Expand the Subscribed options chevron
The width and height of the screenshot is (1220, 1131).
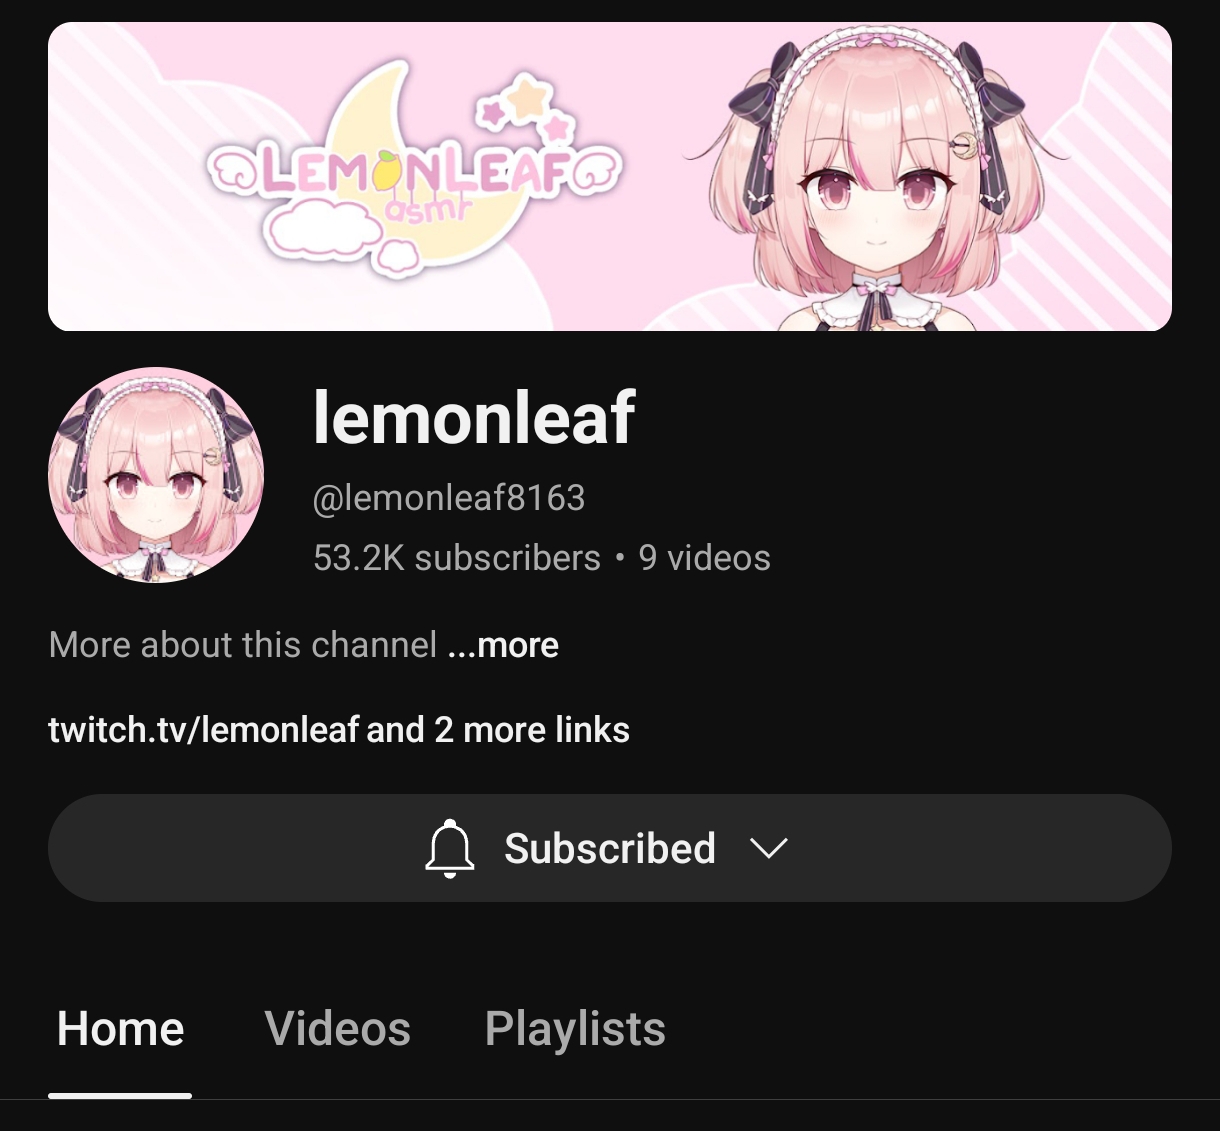click(x=769, y=848)
